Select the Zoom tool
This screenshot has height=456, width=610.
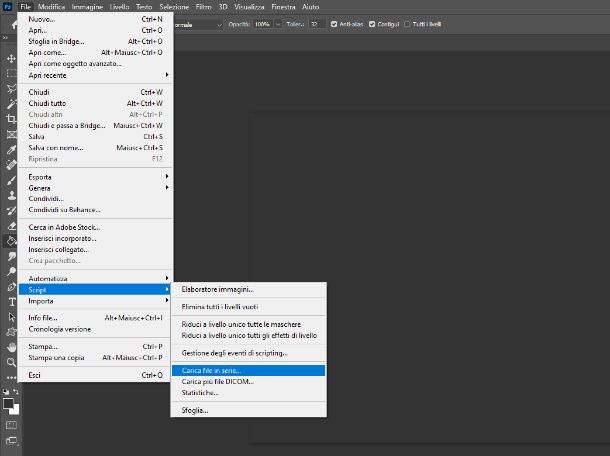click(x=11, y=362)
